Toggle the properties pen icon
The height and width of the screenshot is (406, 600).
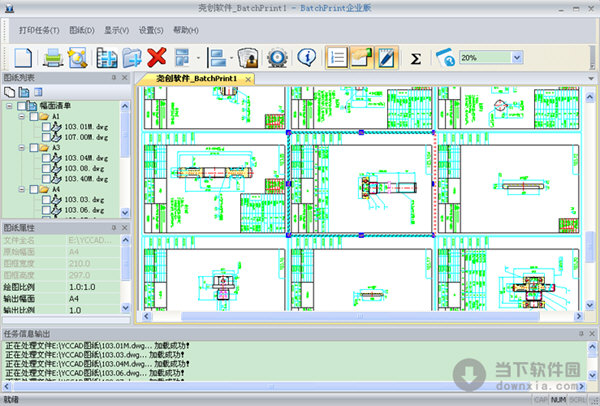[386, 57]
